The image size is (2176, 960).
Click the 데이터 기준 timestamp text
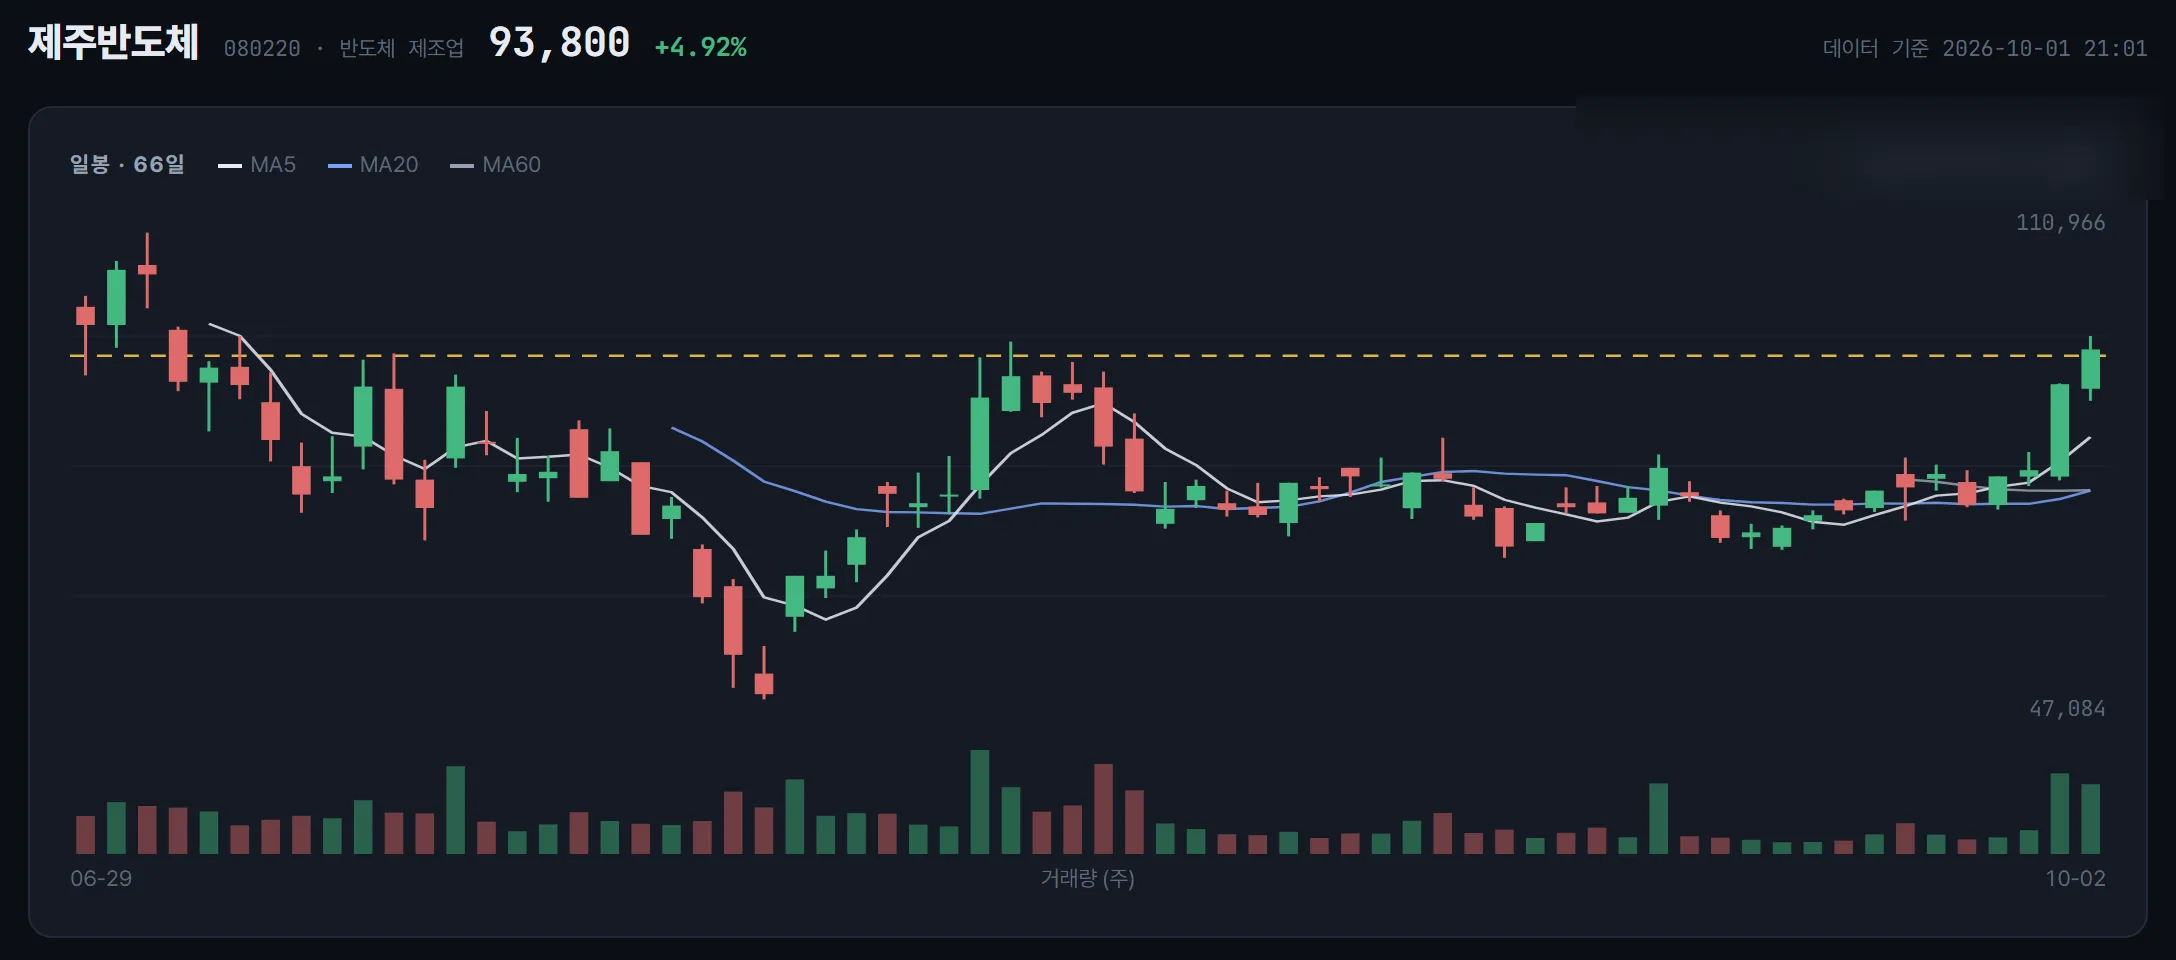1985,48
